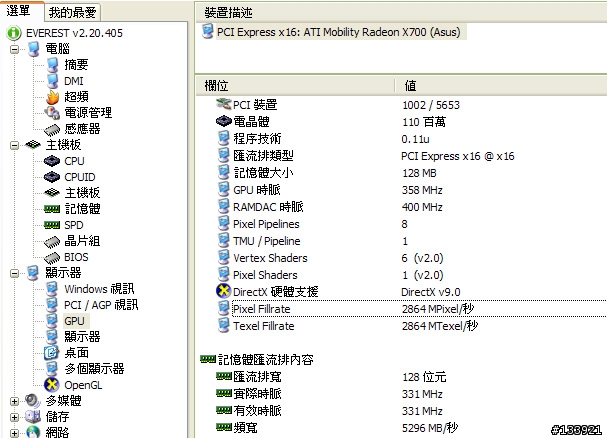This screenshot has width=607, height=438.
Task: Click the 多媒體 speaker icon
Action: (33, 401)
